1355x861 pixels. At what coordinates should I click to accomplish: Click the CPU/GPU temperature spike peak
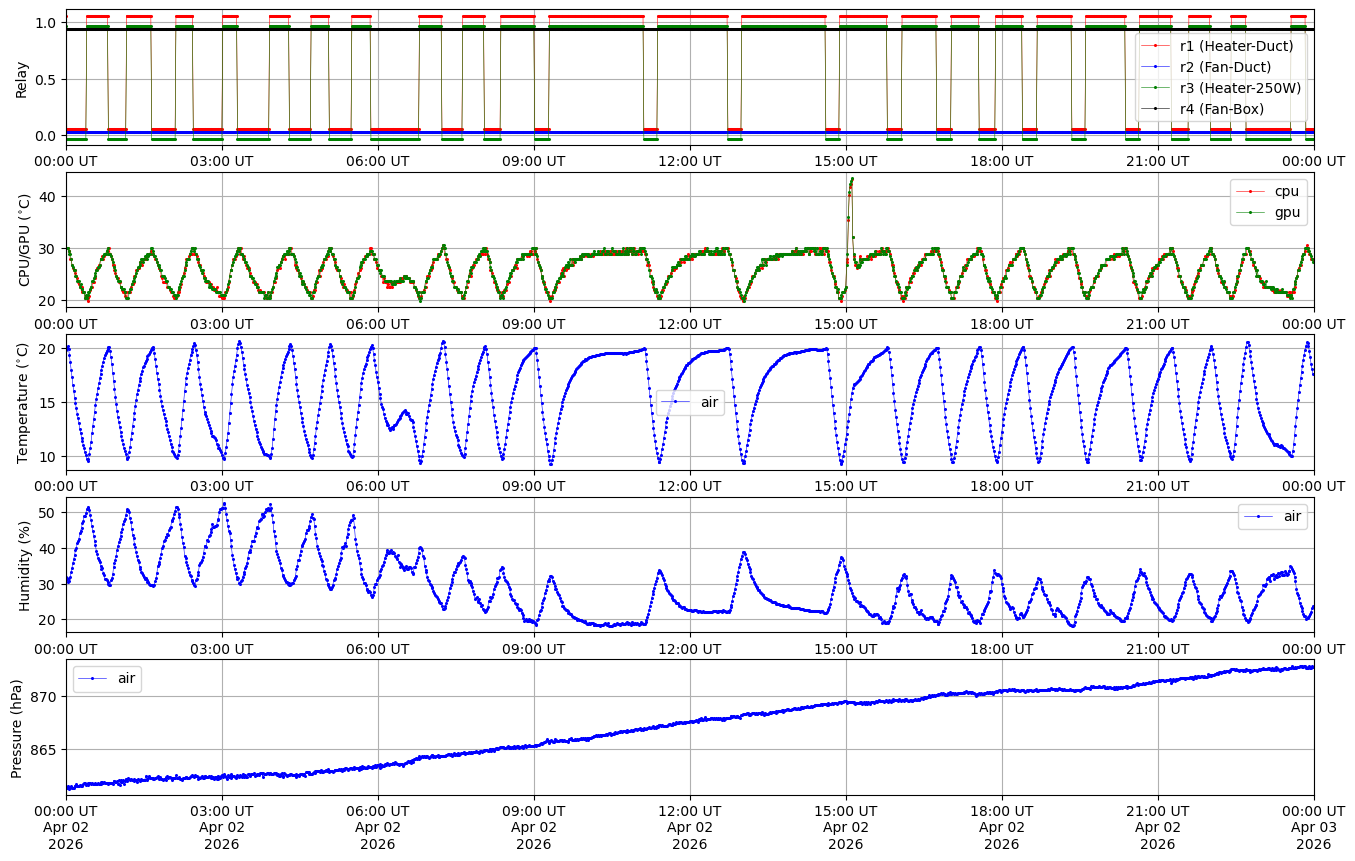[x=851, y=179]
